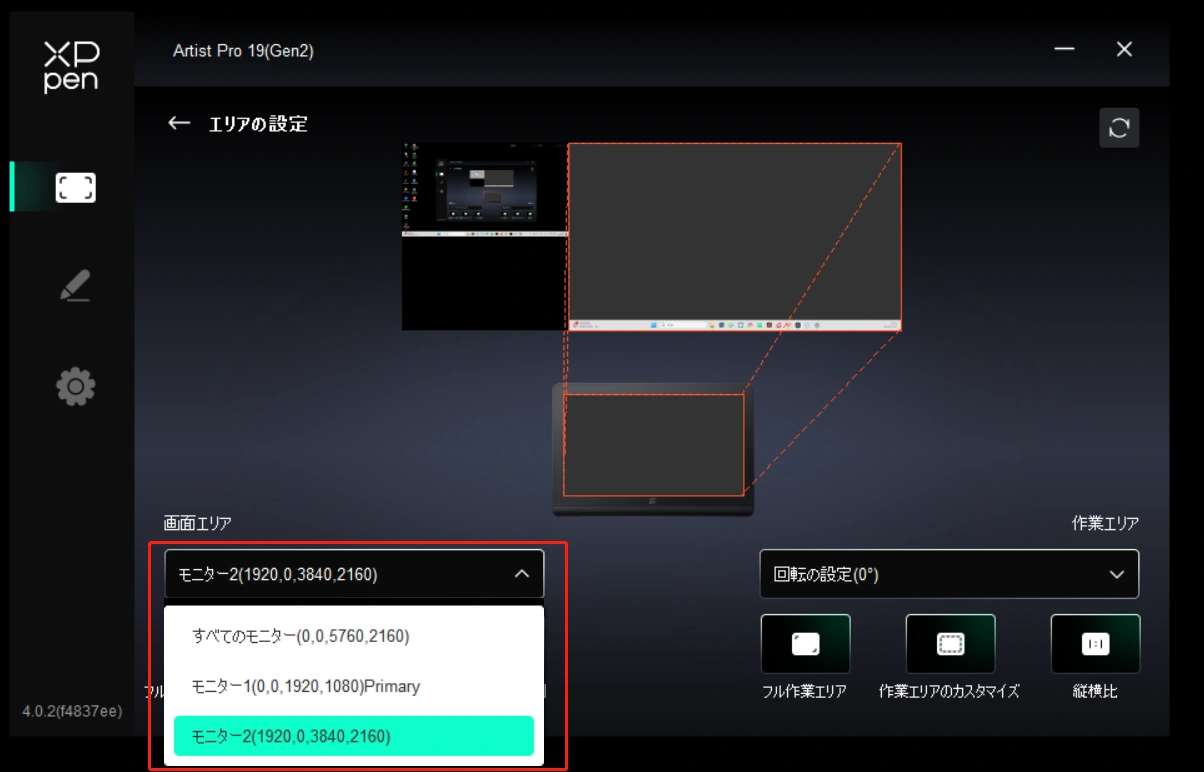Viewport: 1204px width, 772px height.
Task: Select the highlighted モニター2 list option
Action: (x=354, y=736)
